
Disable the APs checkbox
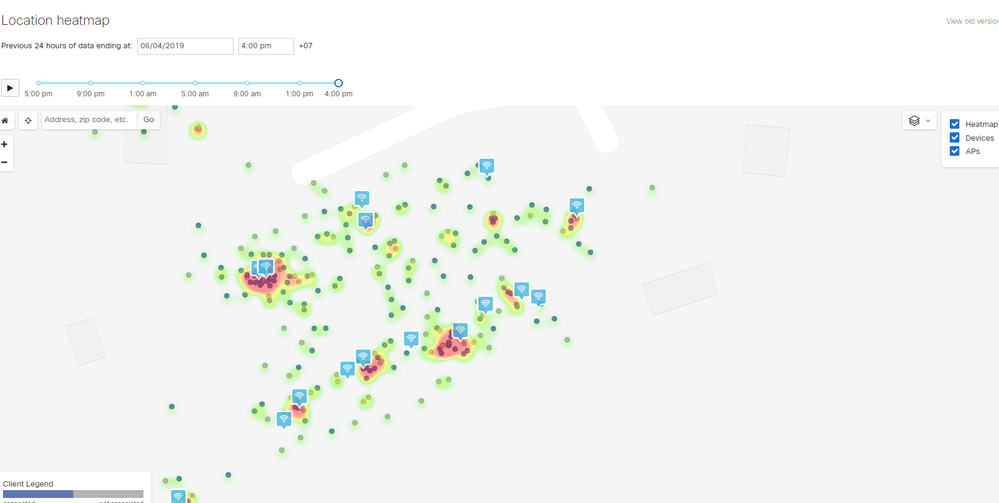tap(955, 151)
